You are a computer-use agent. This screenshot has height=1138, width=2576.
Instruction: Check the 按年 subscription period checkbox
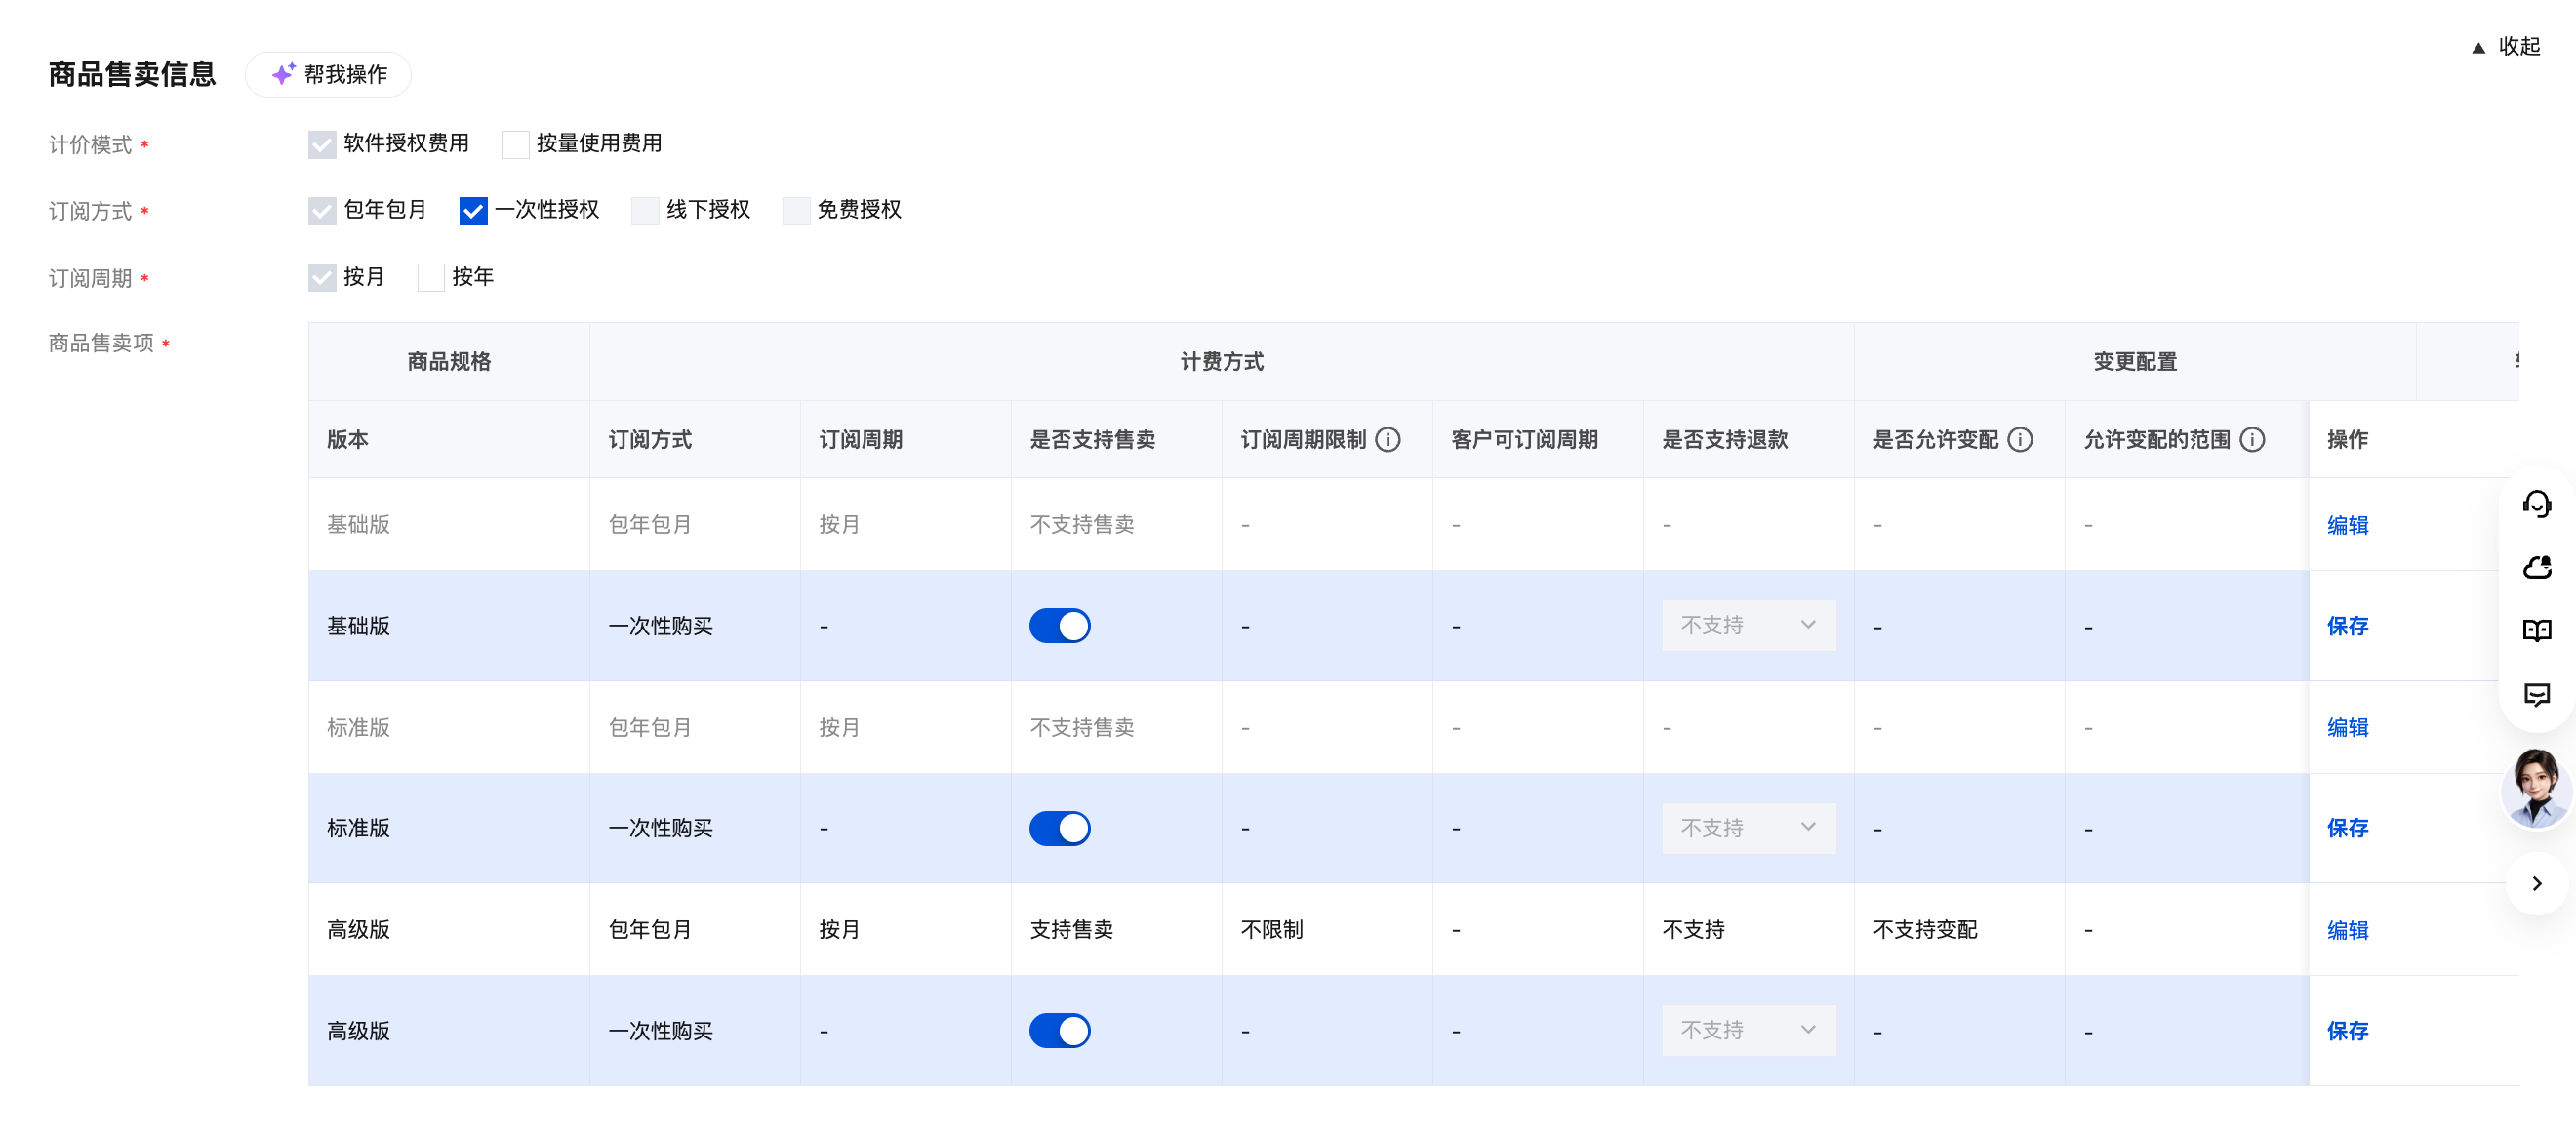coord(431,277)
